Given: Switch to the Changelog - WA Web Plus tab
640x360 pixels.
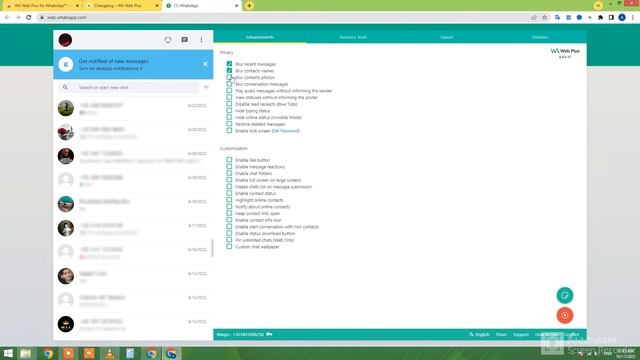Looking at the screenshot, I should tap(122, 6).
